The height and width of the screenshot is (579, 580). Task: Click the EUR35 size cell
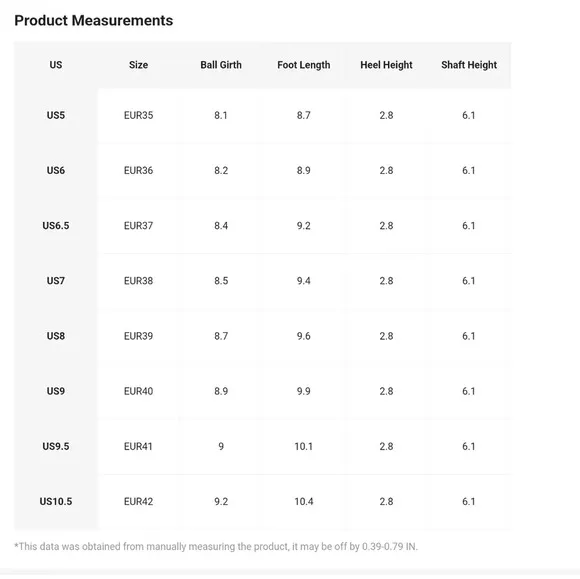pyautogui.click(x=138, y=115)
